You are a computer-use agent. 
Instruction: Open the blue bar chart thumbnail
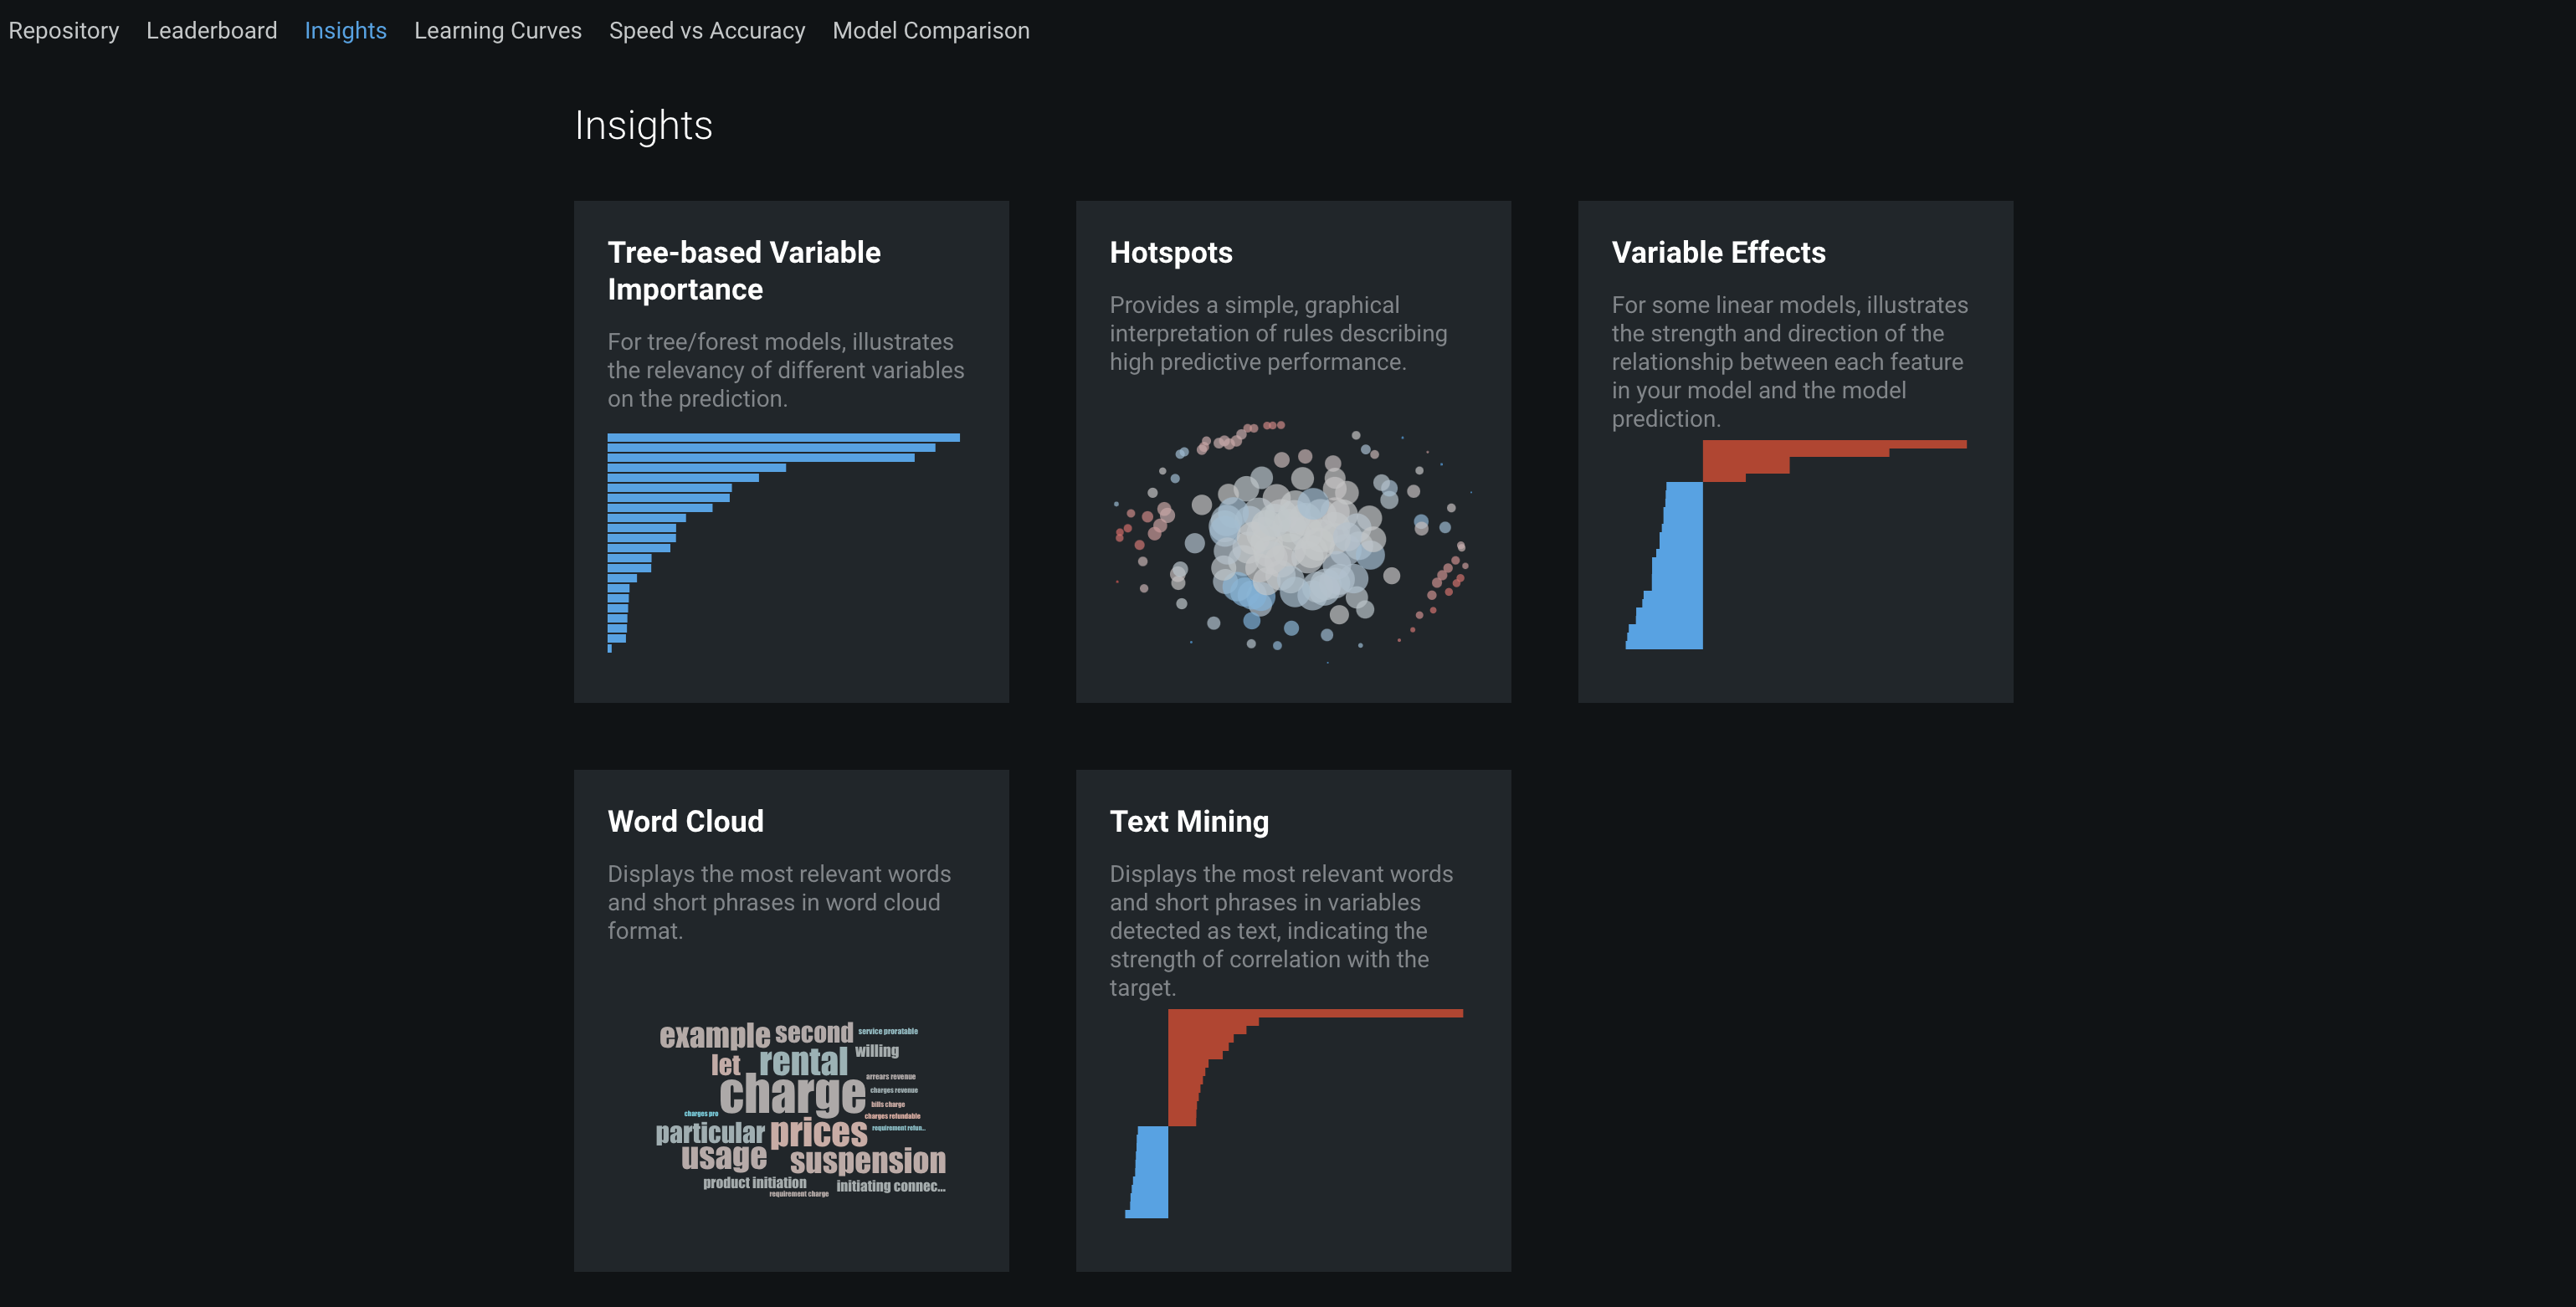[784, 543]
